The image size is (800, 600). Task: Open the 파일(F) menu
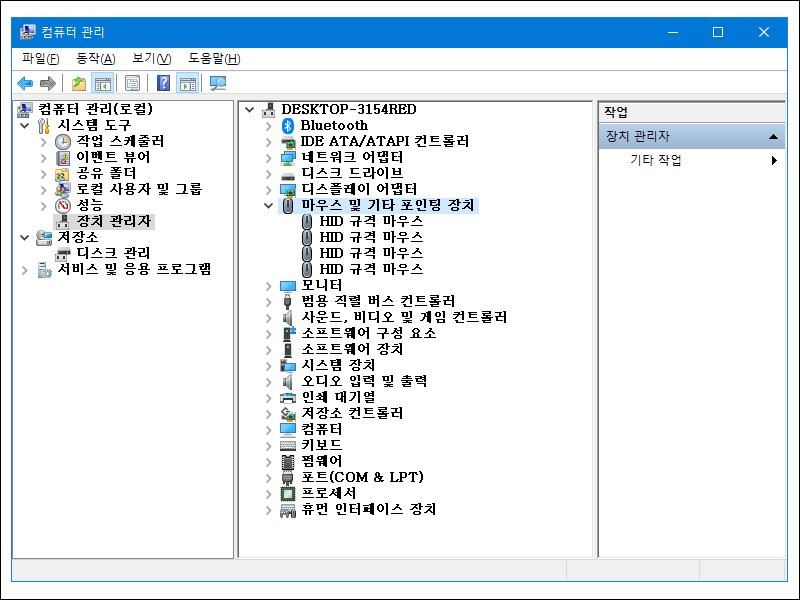40,59
